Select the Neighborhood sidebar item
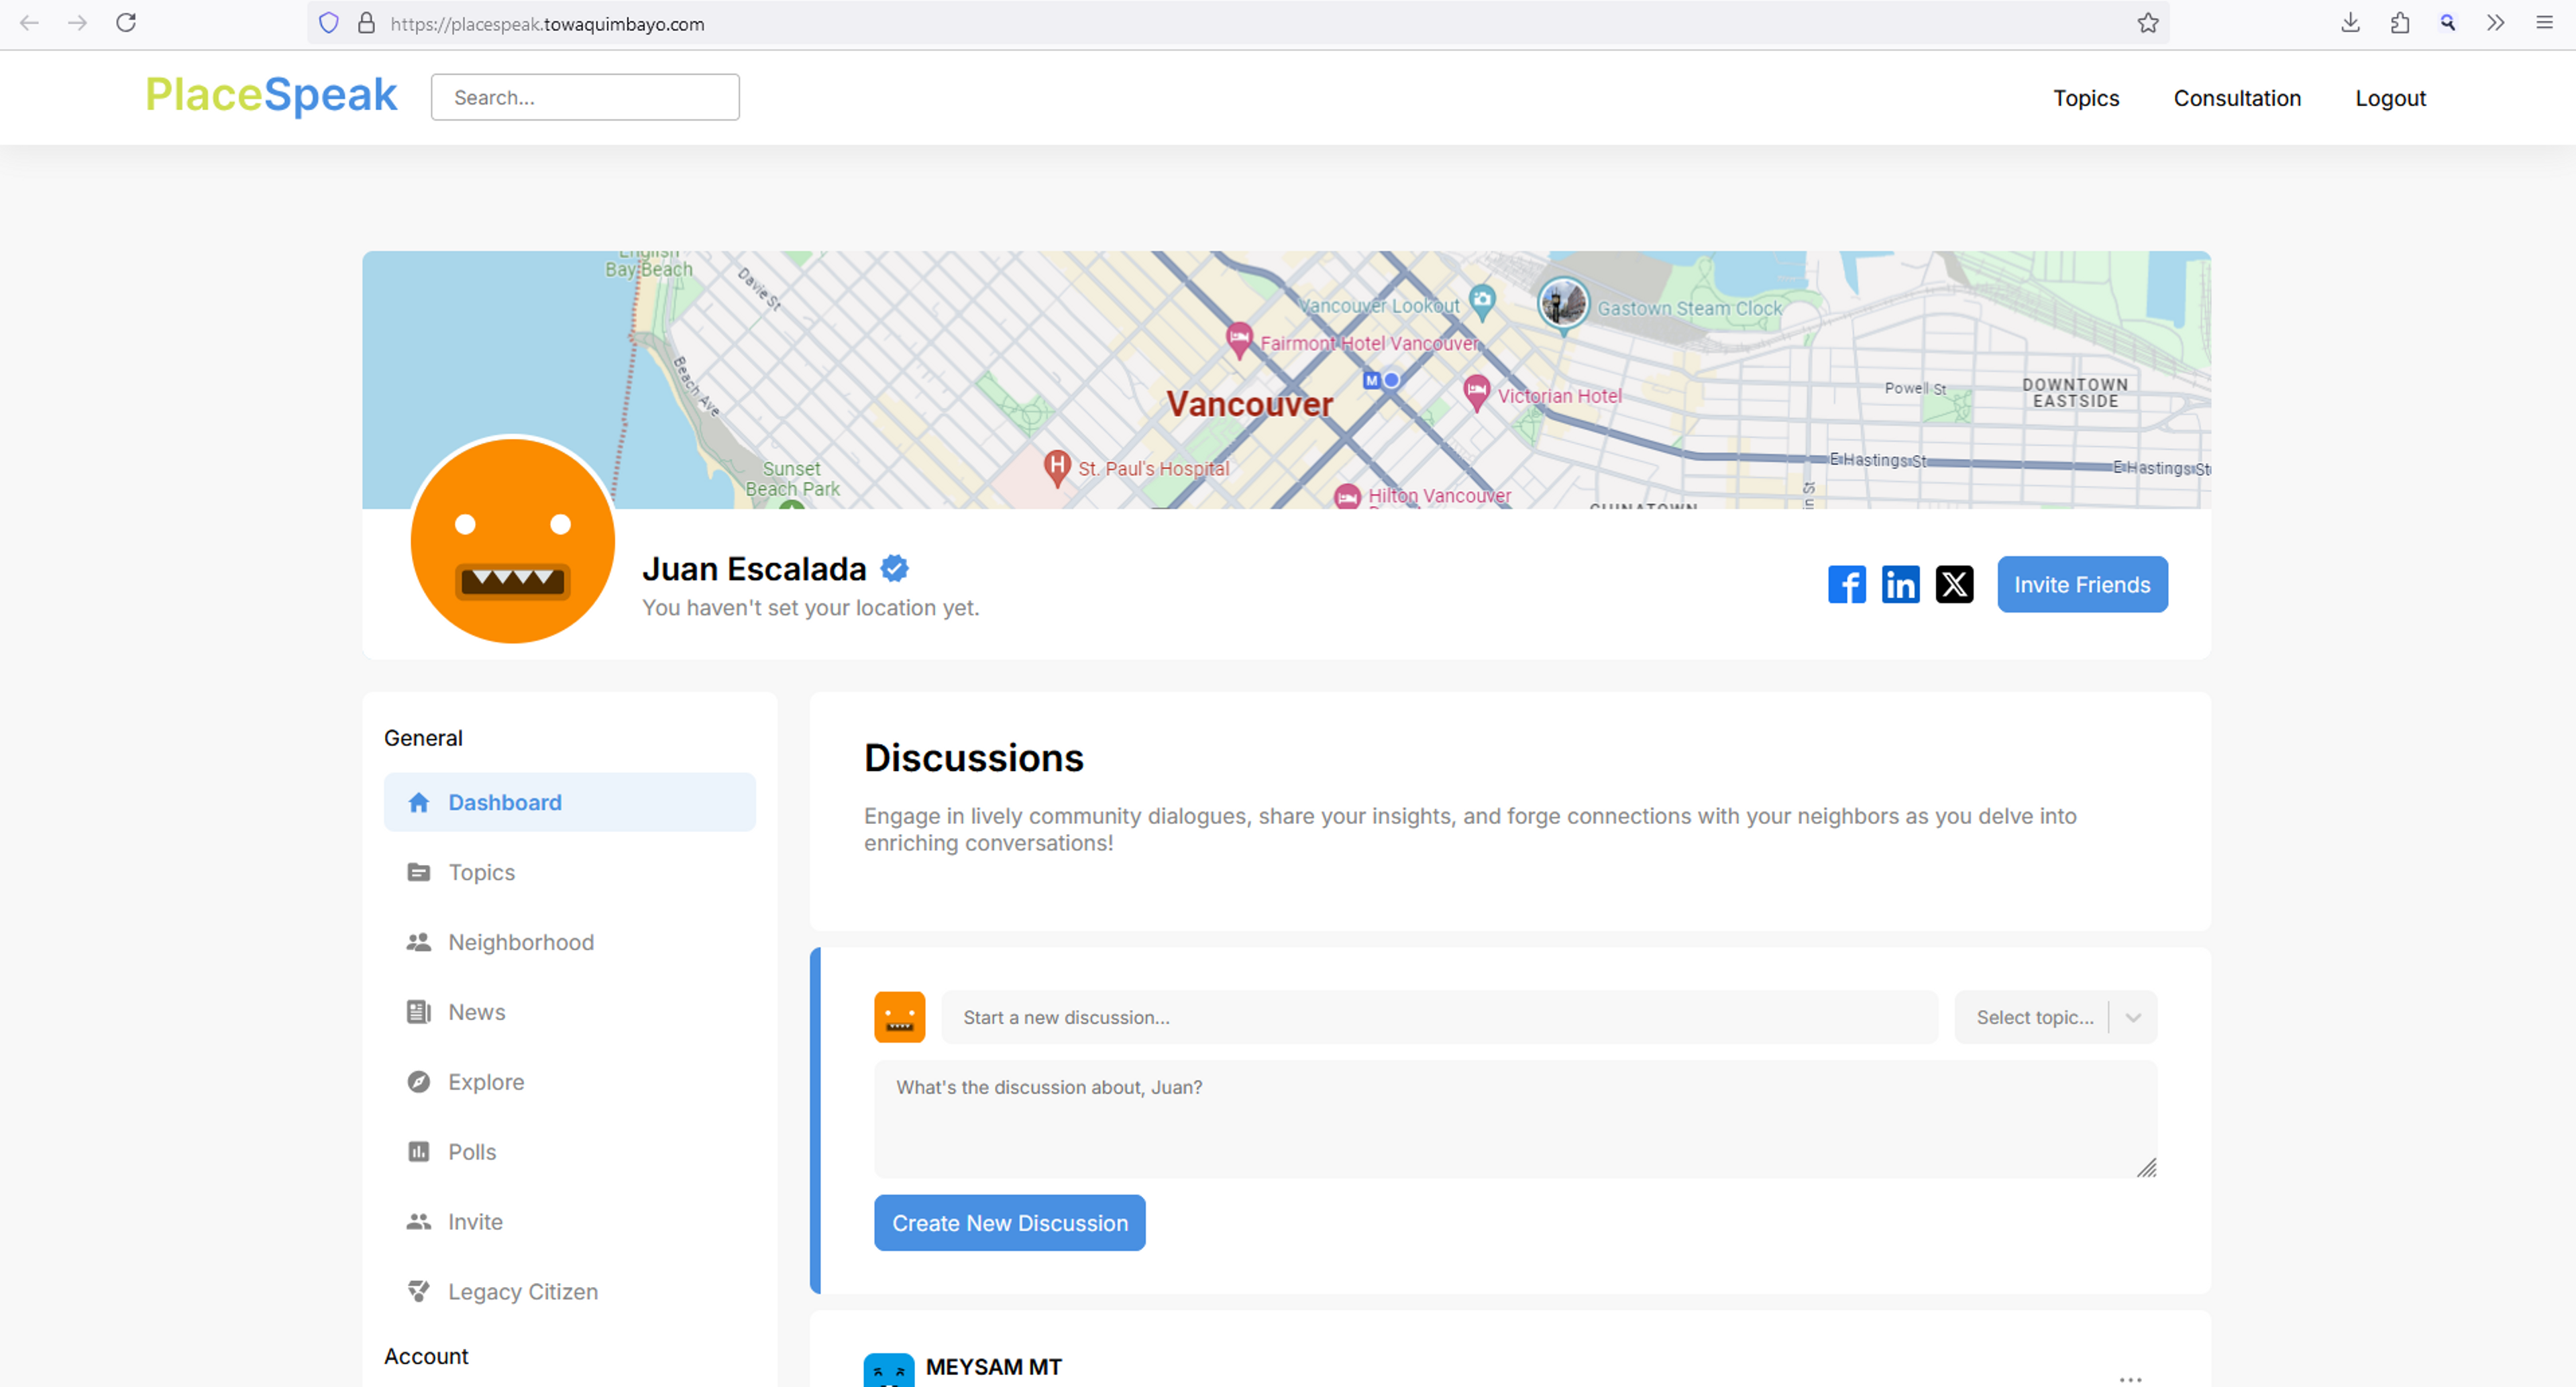The image size is (2576, 1387). point(569,942)
